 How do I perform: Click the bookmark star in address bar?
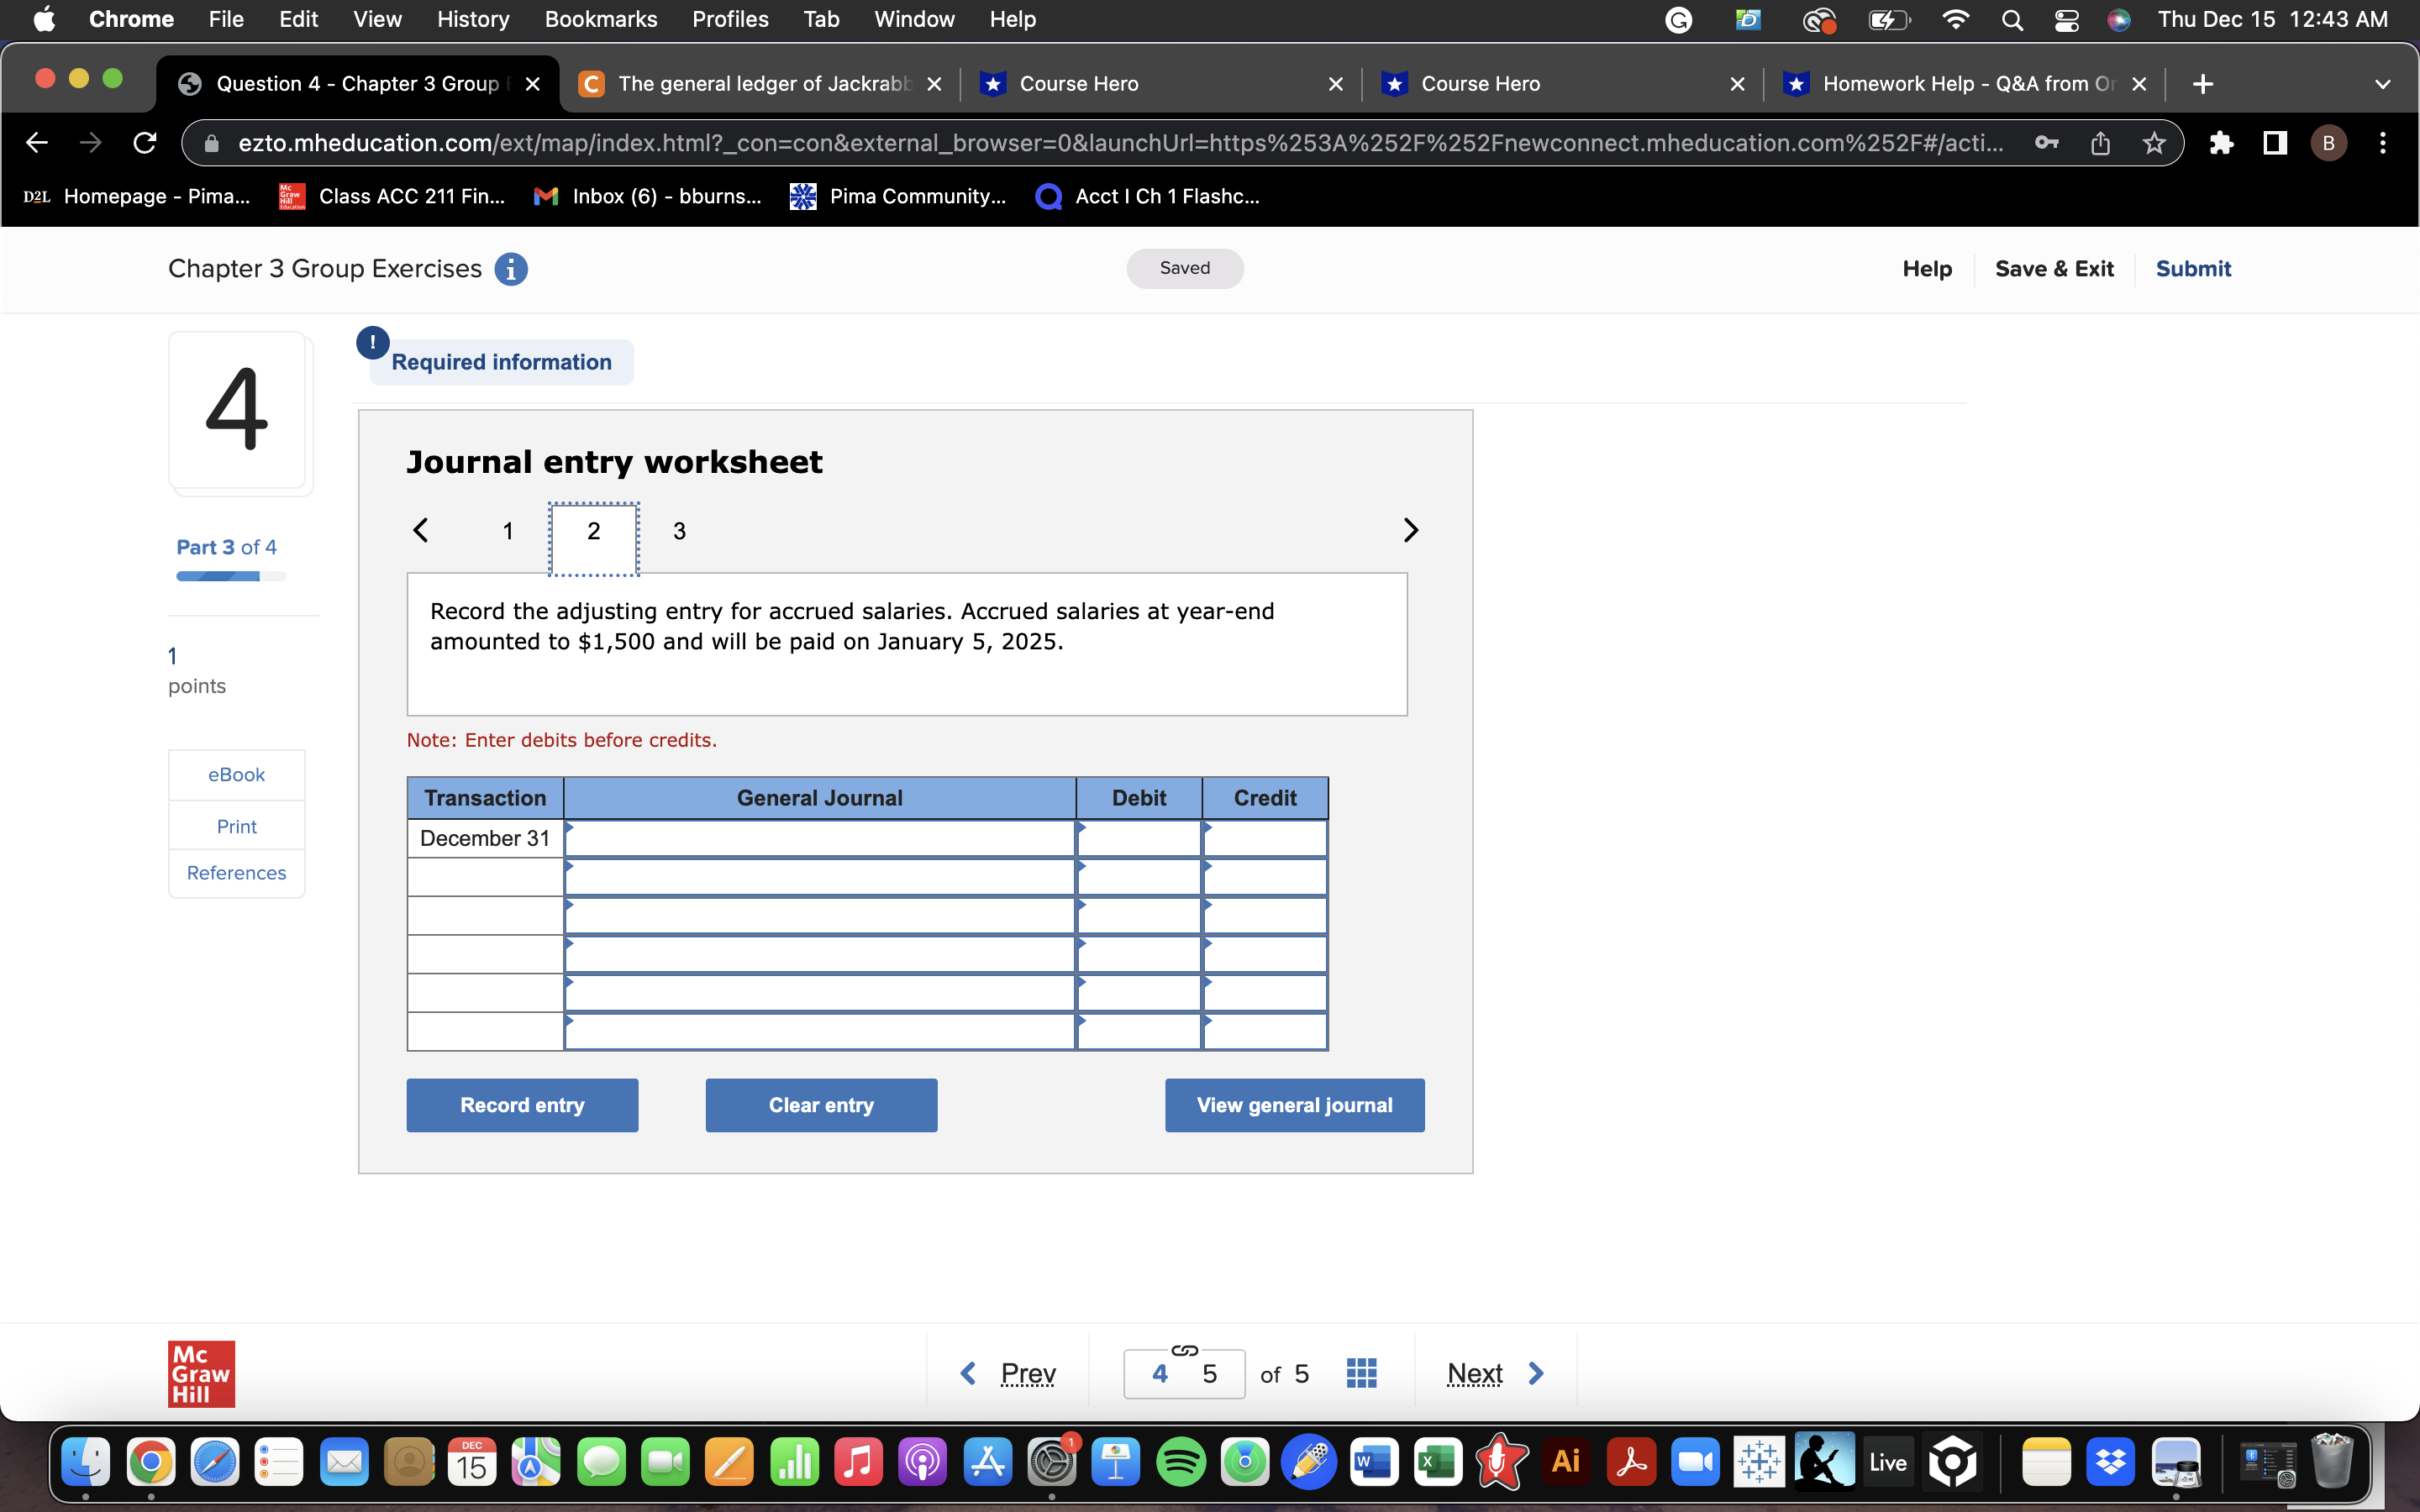click(x=2154, y=143)
